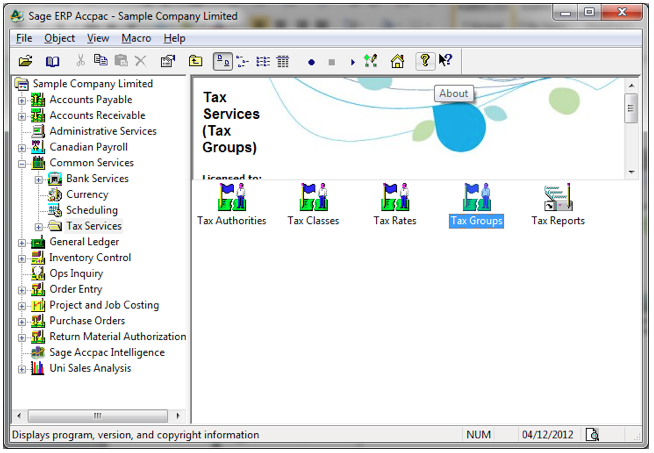Click the open book toolbar icon
This screenshot has height=453, width=654.
pos(52,61)
